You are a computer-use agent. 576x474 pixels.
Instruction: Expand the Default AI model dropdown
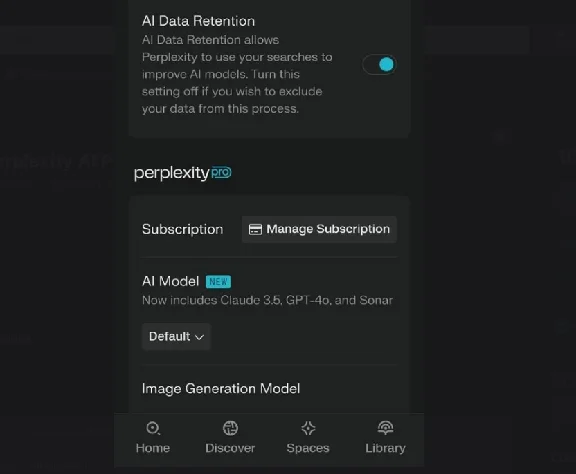[176, 337]
